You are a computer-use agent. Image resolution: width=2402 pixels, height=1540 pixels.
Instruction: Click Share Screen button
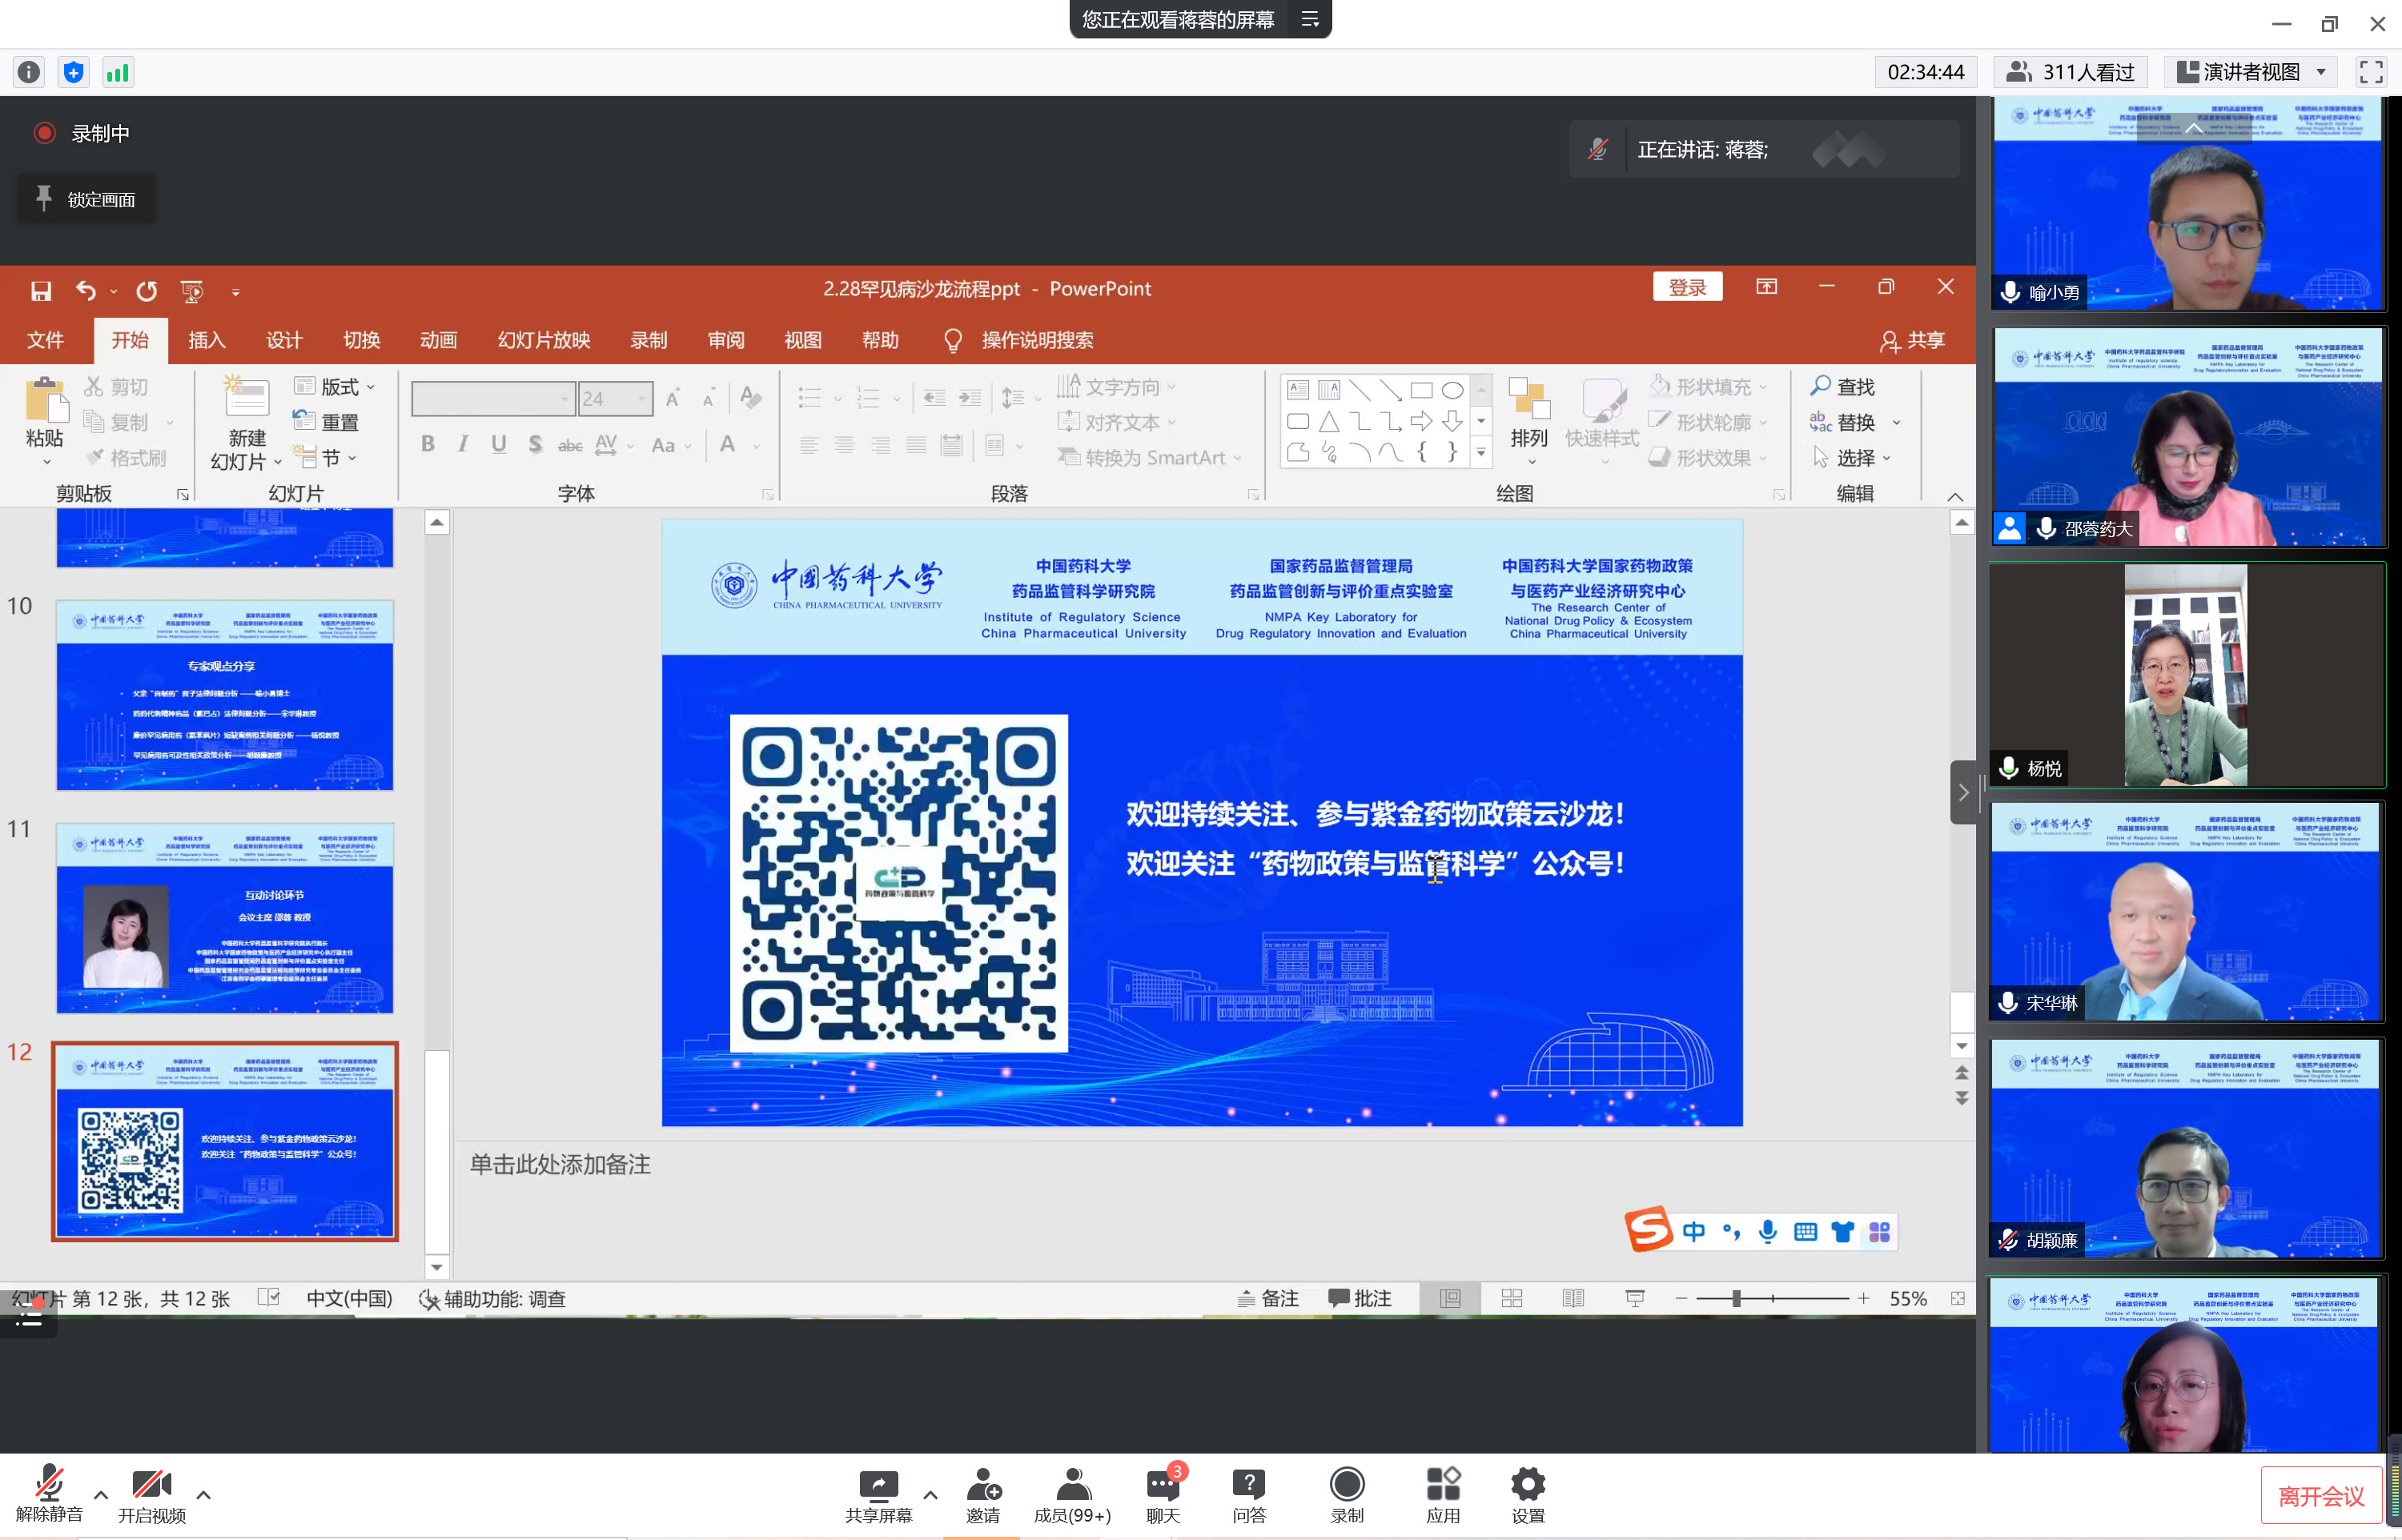click(878, 1495)
